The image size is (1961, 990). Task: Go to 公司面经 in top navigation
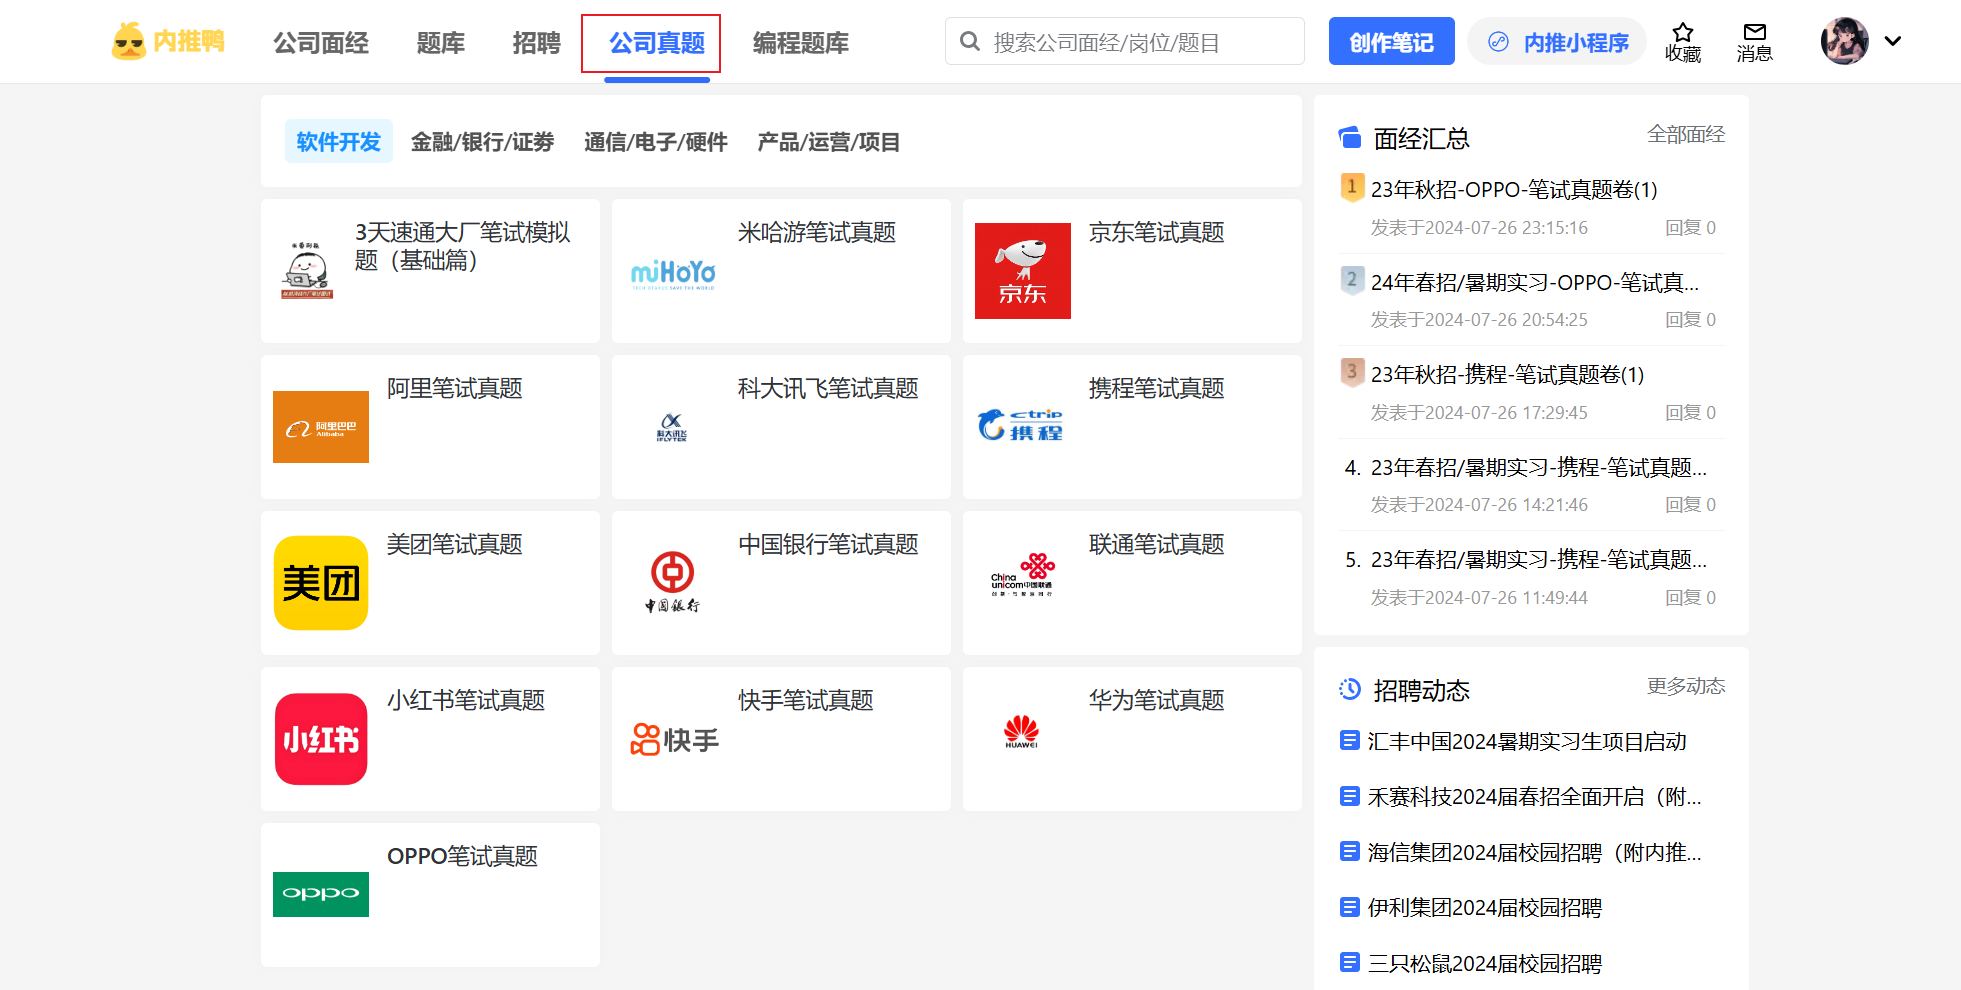321,43
